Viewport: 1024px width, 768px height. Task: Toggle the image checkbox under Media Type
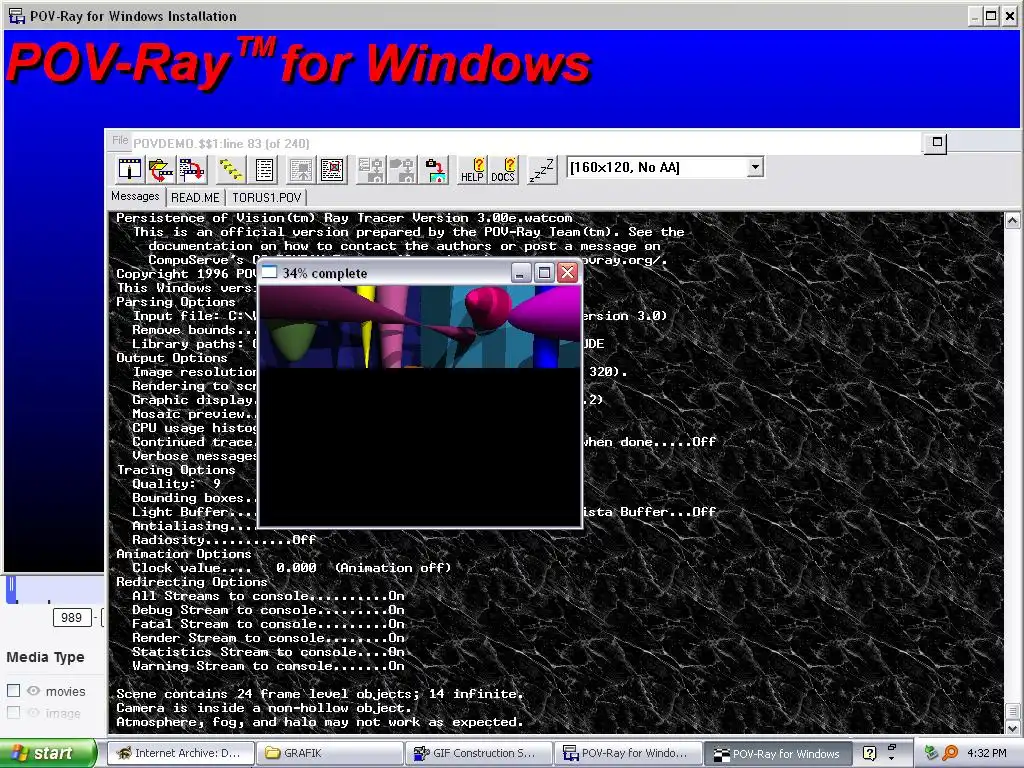coord(14,712)
